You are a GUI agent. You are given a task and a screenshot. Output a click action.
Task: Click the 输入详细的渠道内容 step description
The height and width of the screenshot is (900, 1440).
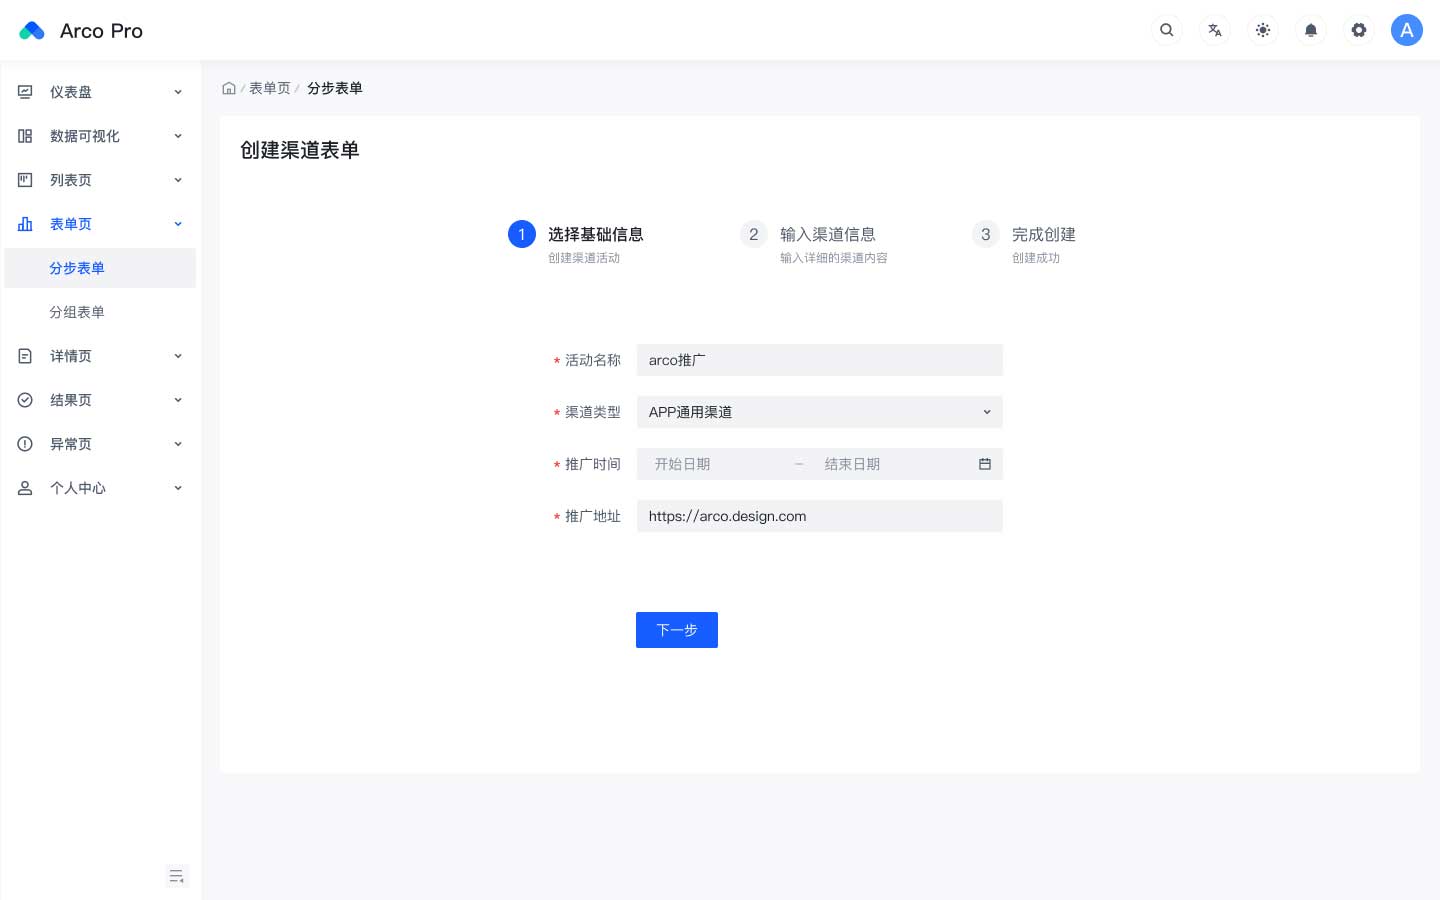(834, 258)
